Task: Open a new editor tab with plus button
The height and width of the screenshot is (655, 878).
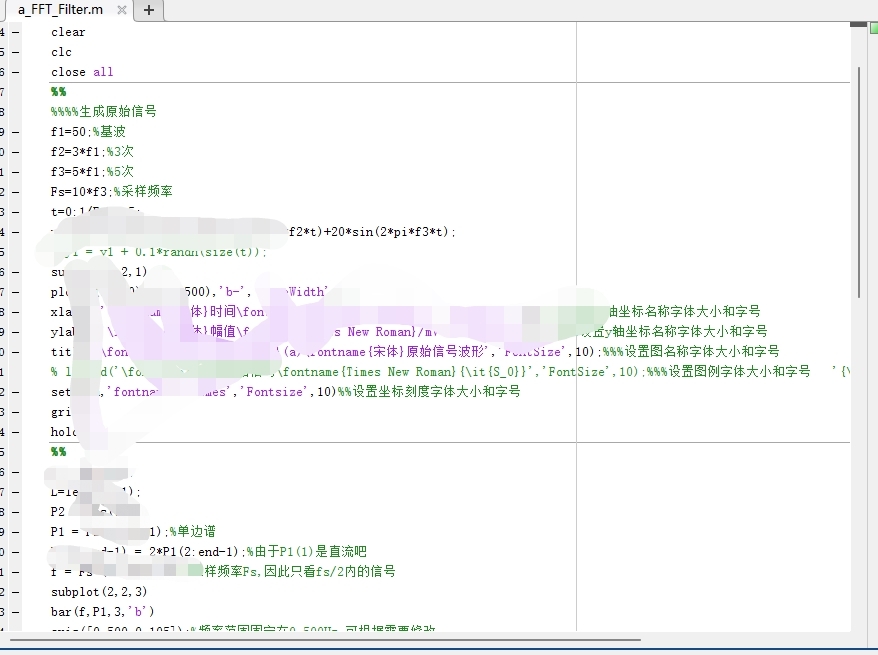Action: tap(149, 10)
